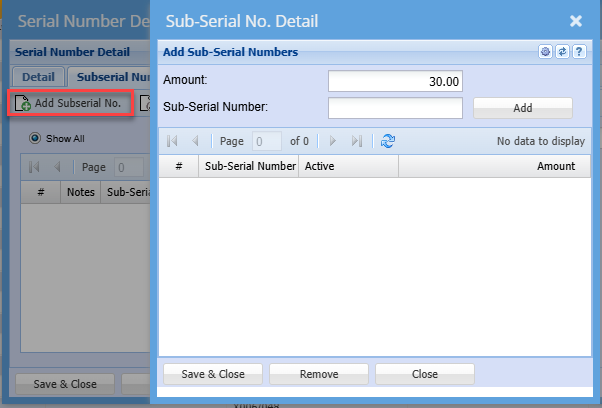Go to previous page in Serial Number Detail pager
602x408 pixels.
58,167
